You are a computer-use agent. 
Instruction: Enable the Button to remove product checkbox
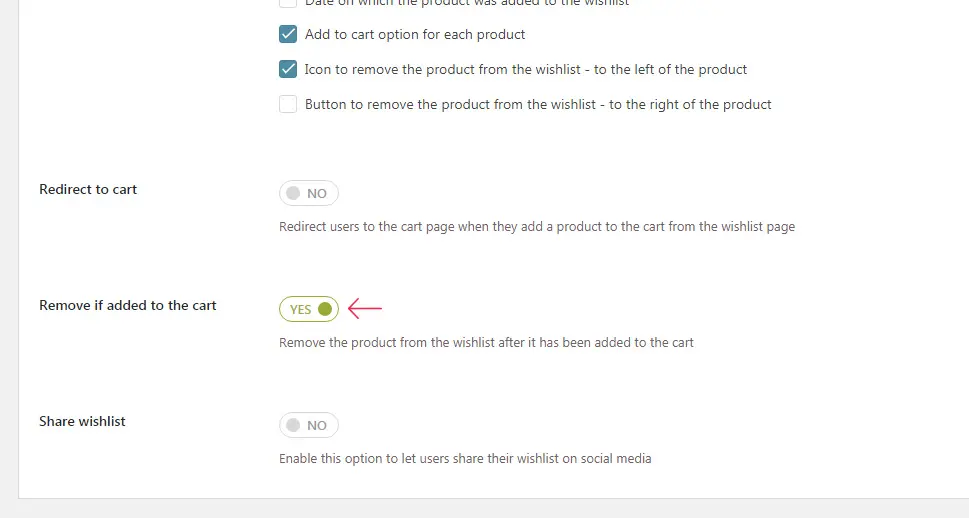click(288, 104)
